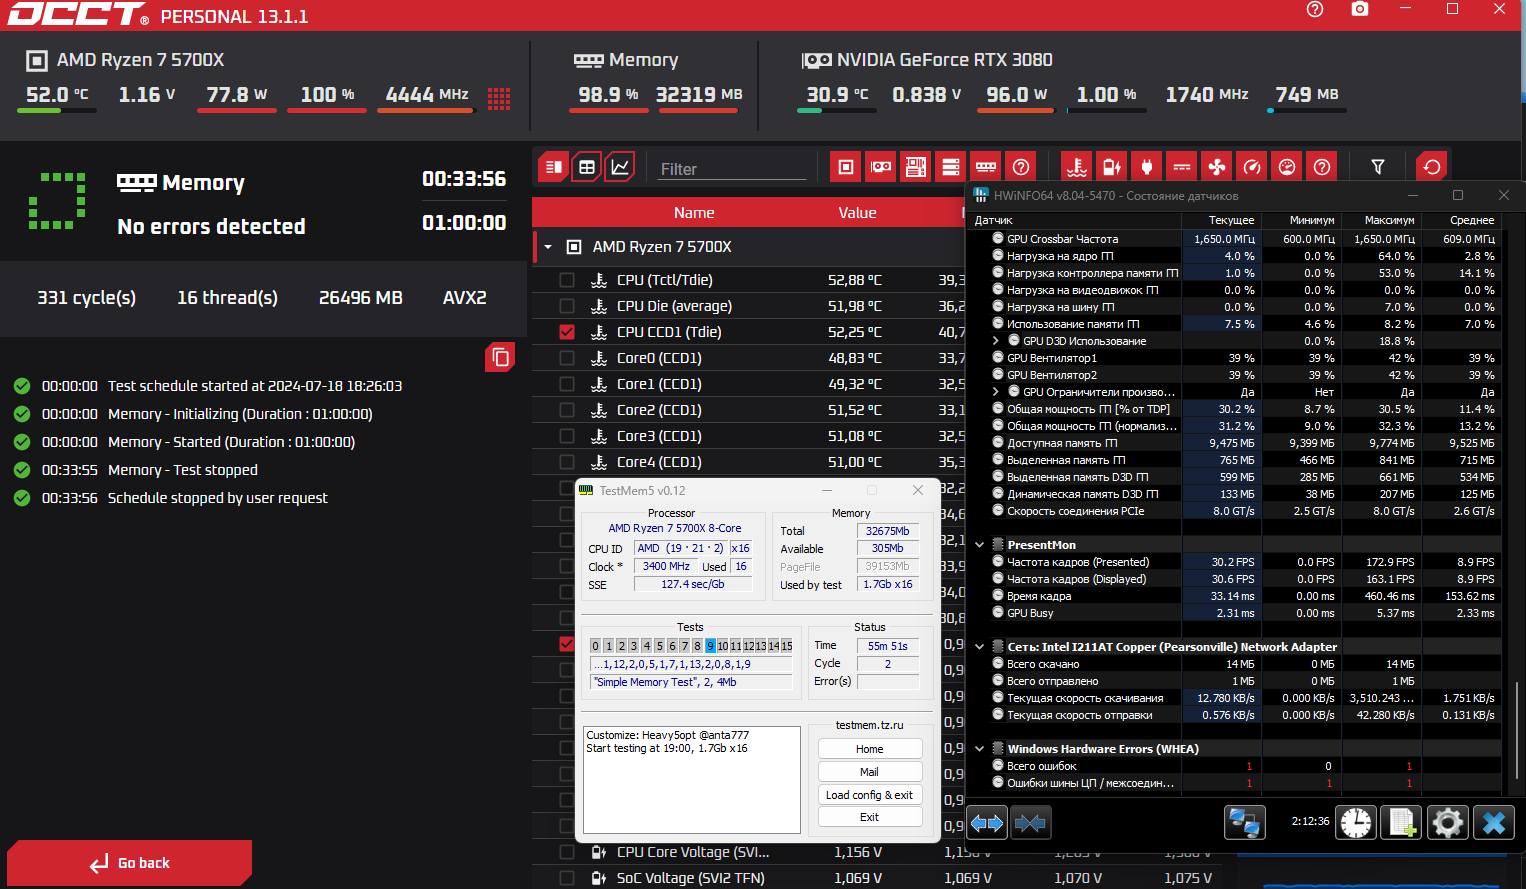Collapse Intel I211AT Network Adapter section

coord(980,647)
